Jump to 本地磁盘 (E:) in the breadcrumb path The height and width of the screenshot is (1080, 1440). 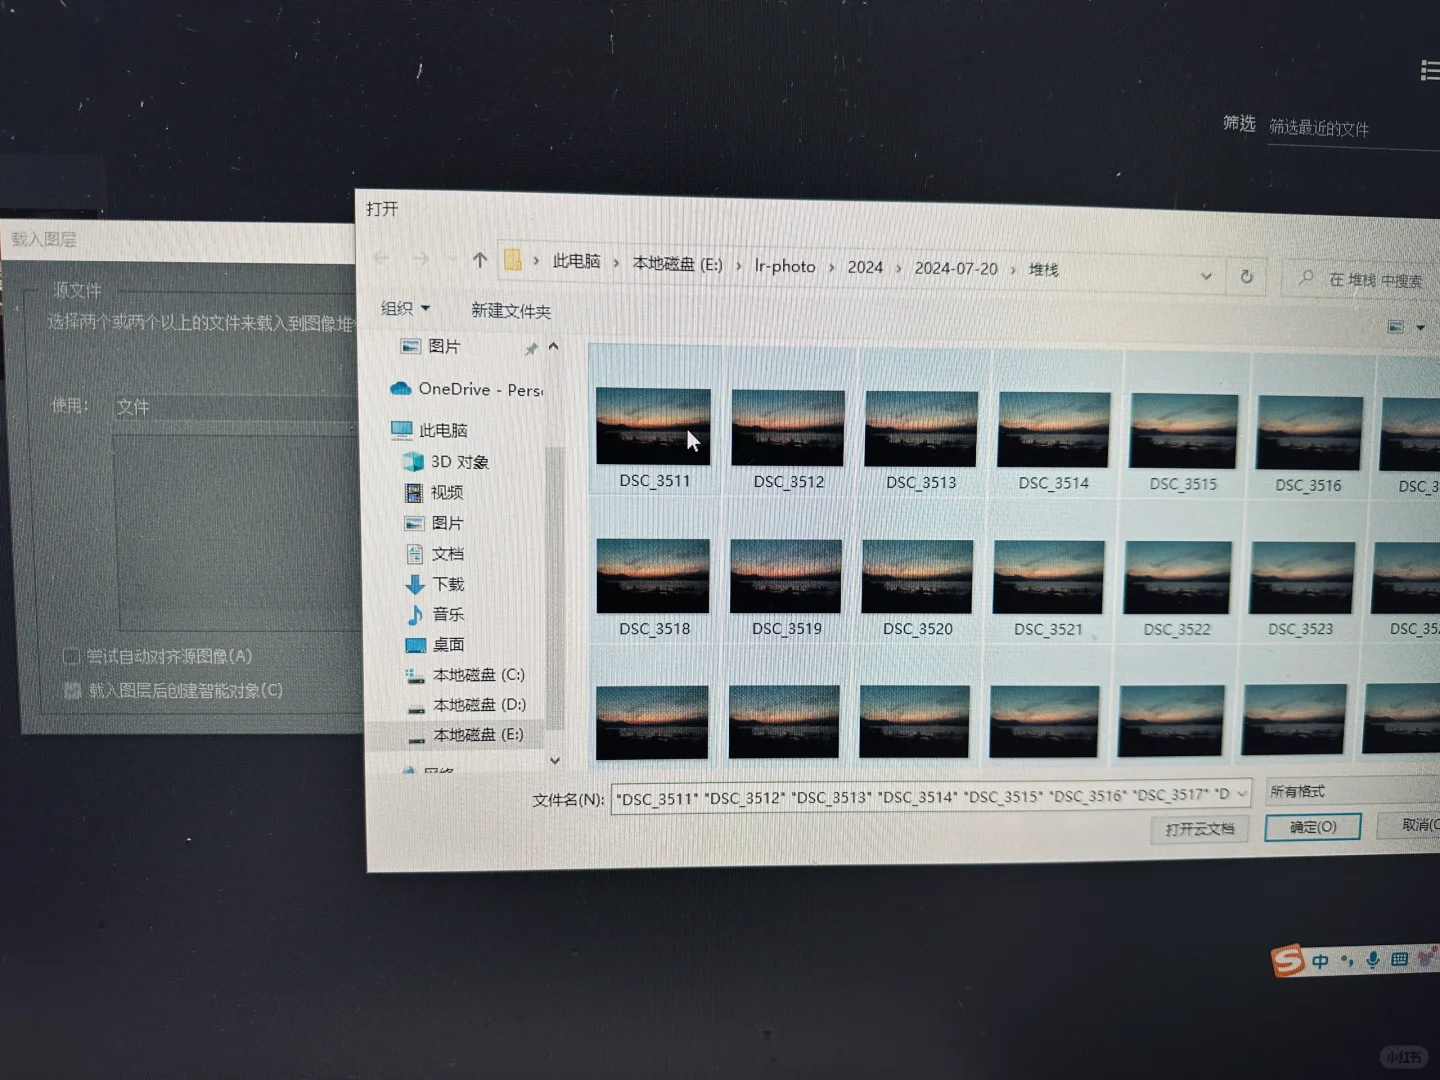677,264
